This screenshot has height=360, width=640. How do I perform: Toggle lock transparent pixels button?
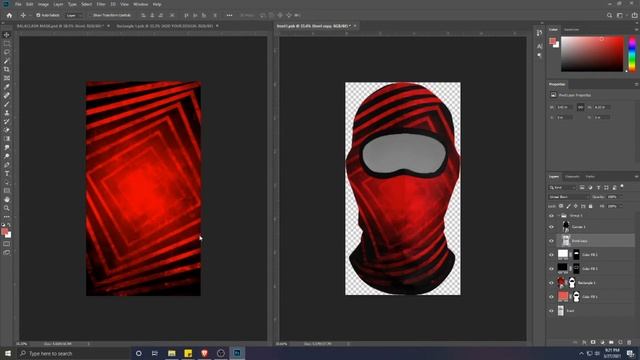561,207
